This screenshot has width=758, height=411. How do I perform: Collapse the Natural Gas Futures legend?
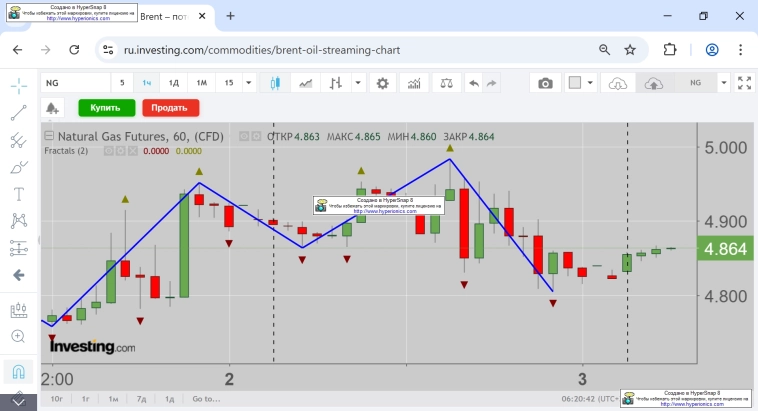click(47, 136)
